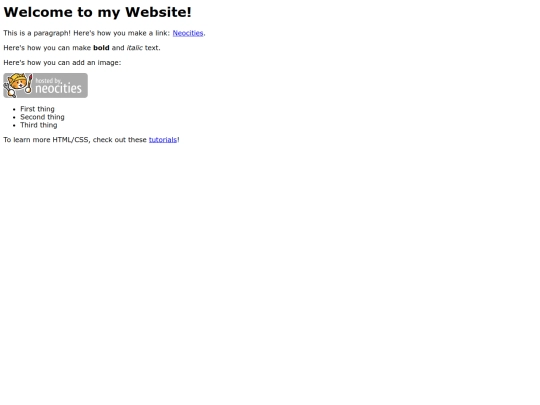Click the text "Here's how you can add an image:"
540x405 pixels.
coord(62,63)
